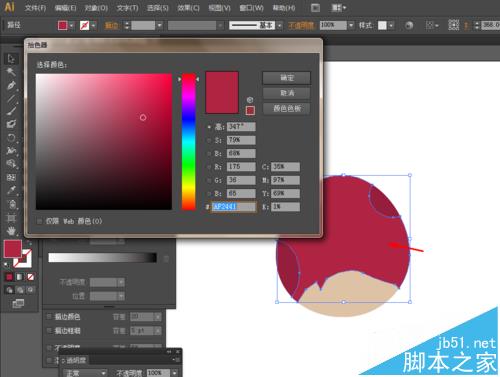Select the R red radio button
The height and width of the screenshot is (377, 500).
point(209,167)
